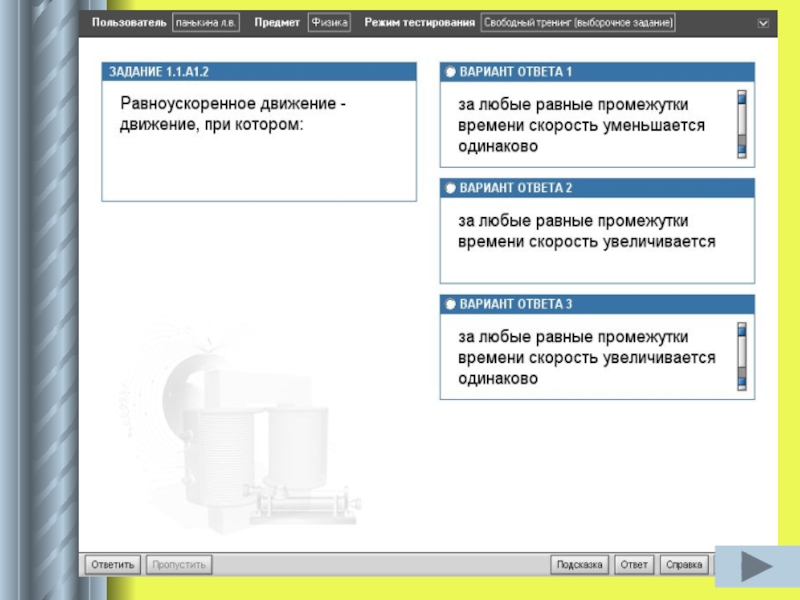Open the testing mode field Свободный тренинг

pyautogui.click(x=578, y=23)
